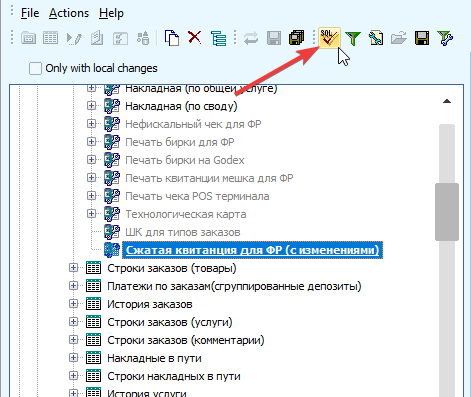Expand Печать чека POS терминала node
The width and height of the screenshot is (471, 397).
(x=91, y=196)
